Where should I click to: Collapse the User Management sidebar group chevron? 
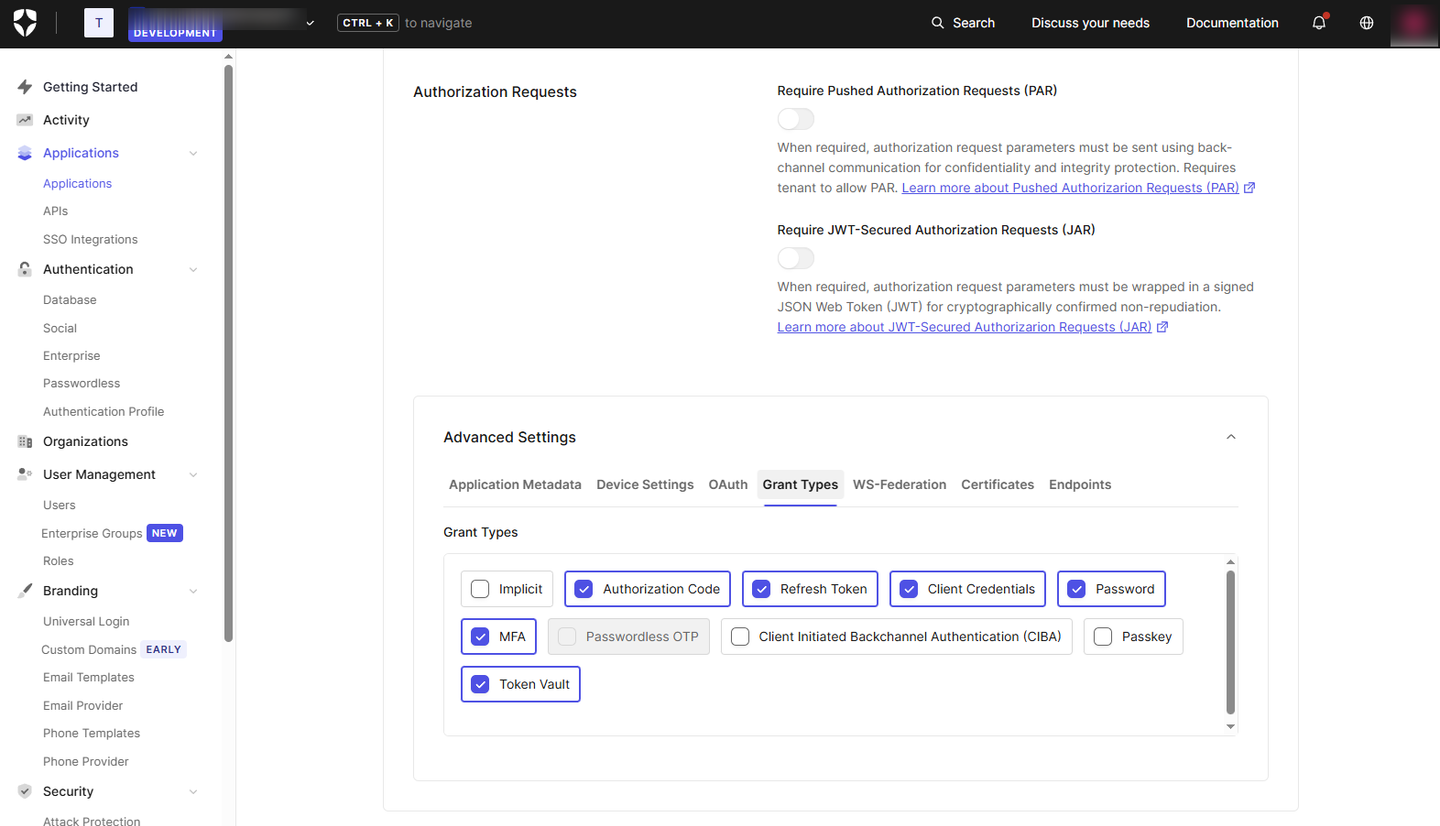tap(193, 474)
